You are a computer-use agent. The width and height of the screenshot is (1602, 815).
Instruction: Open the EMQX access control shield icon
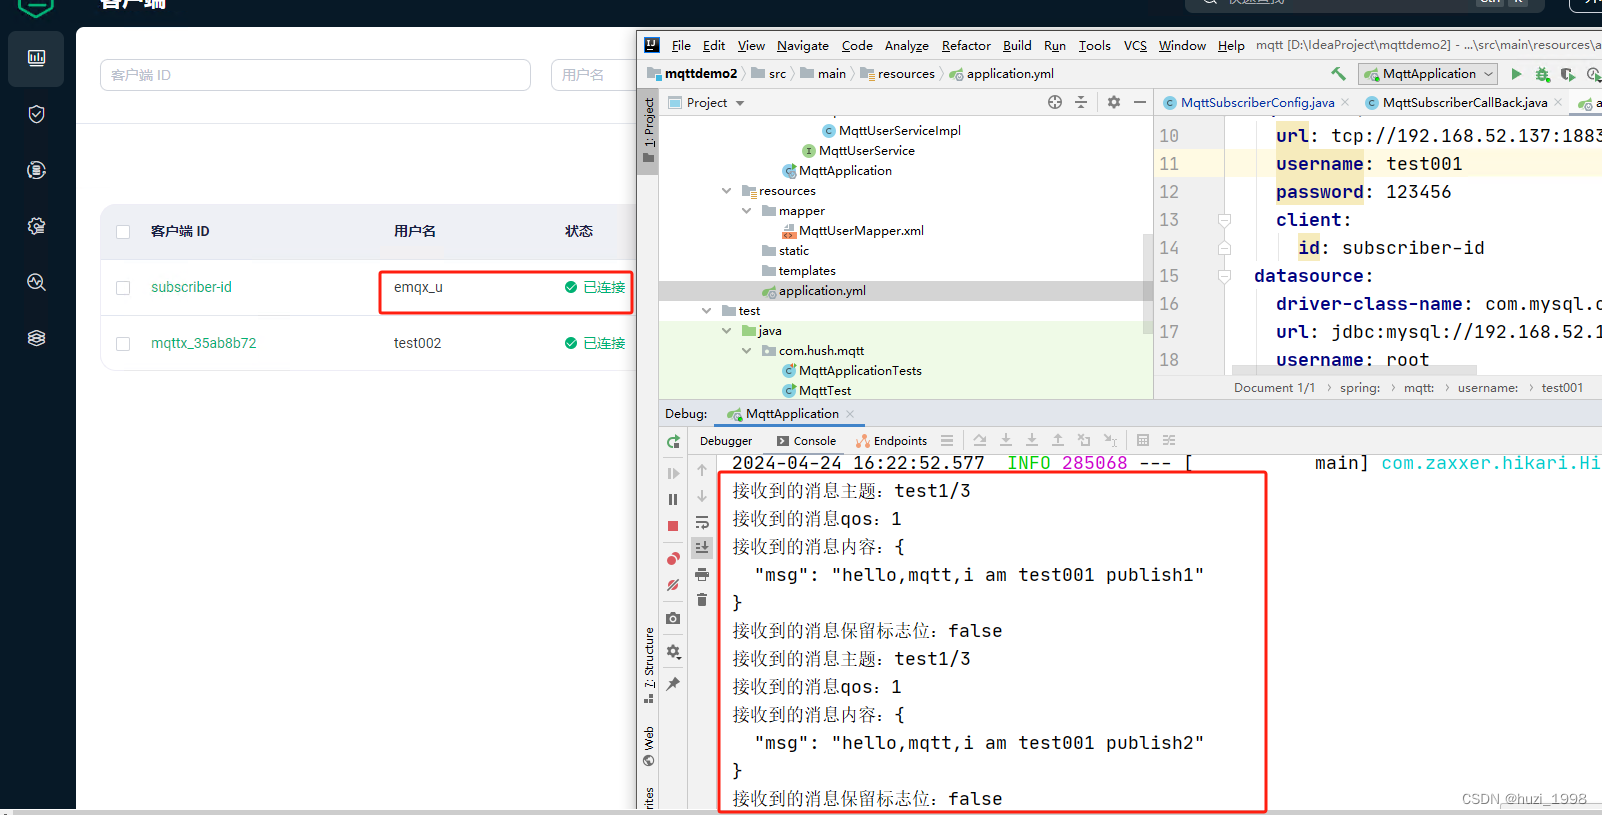(36, 114)
